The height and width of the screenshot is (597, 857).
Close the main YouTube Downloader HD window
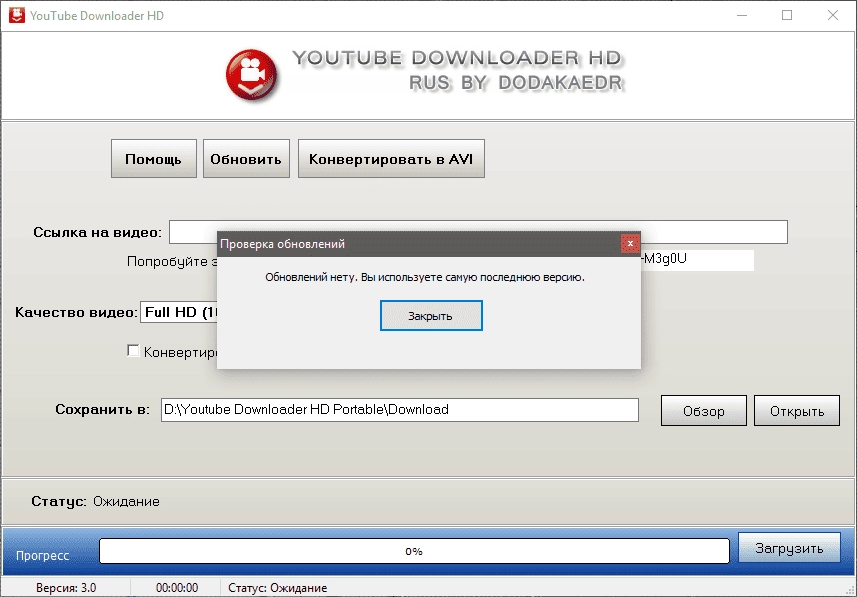(x=832, y=15)
